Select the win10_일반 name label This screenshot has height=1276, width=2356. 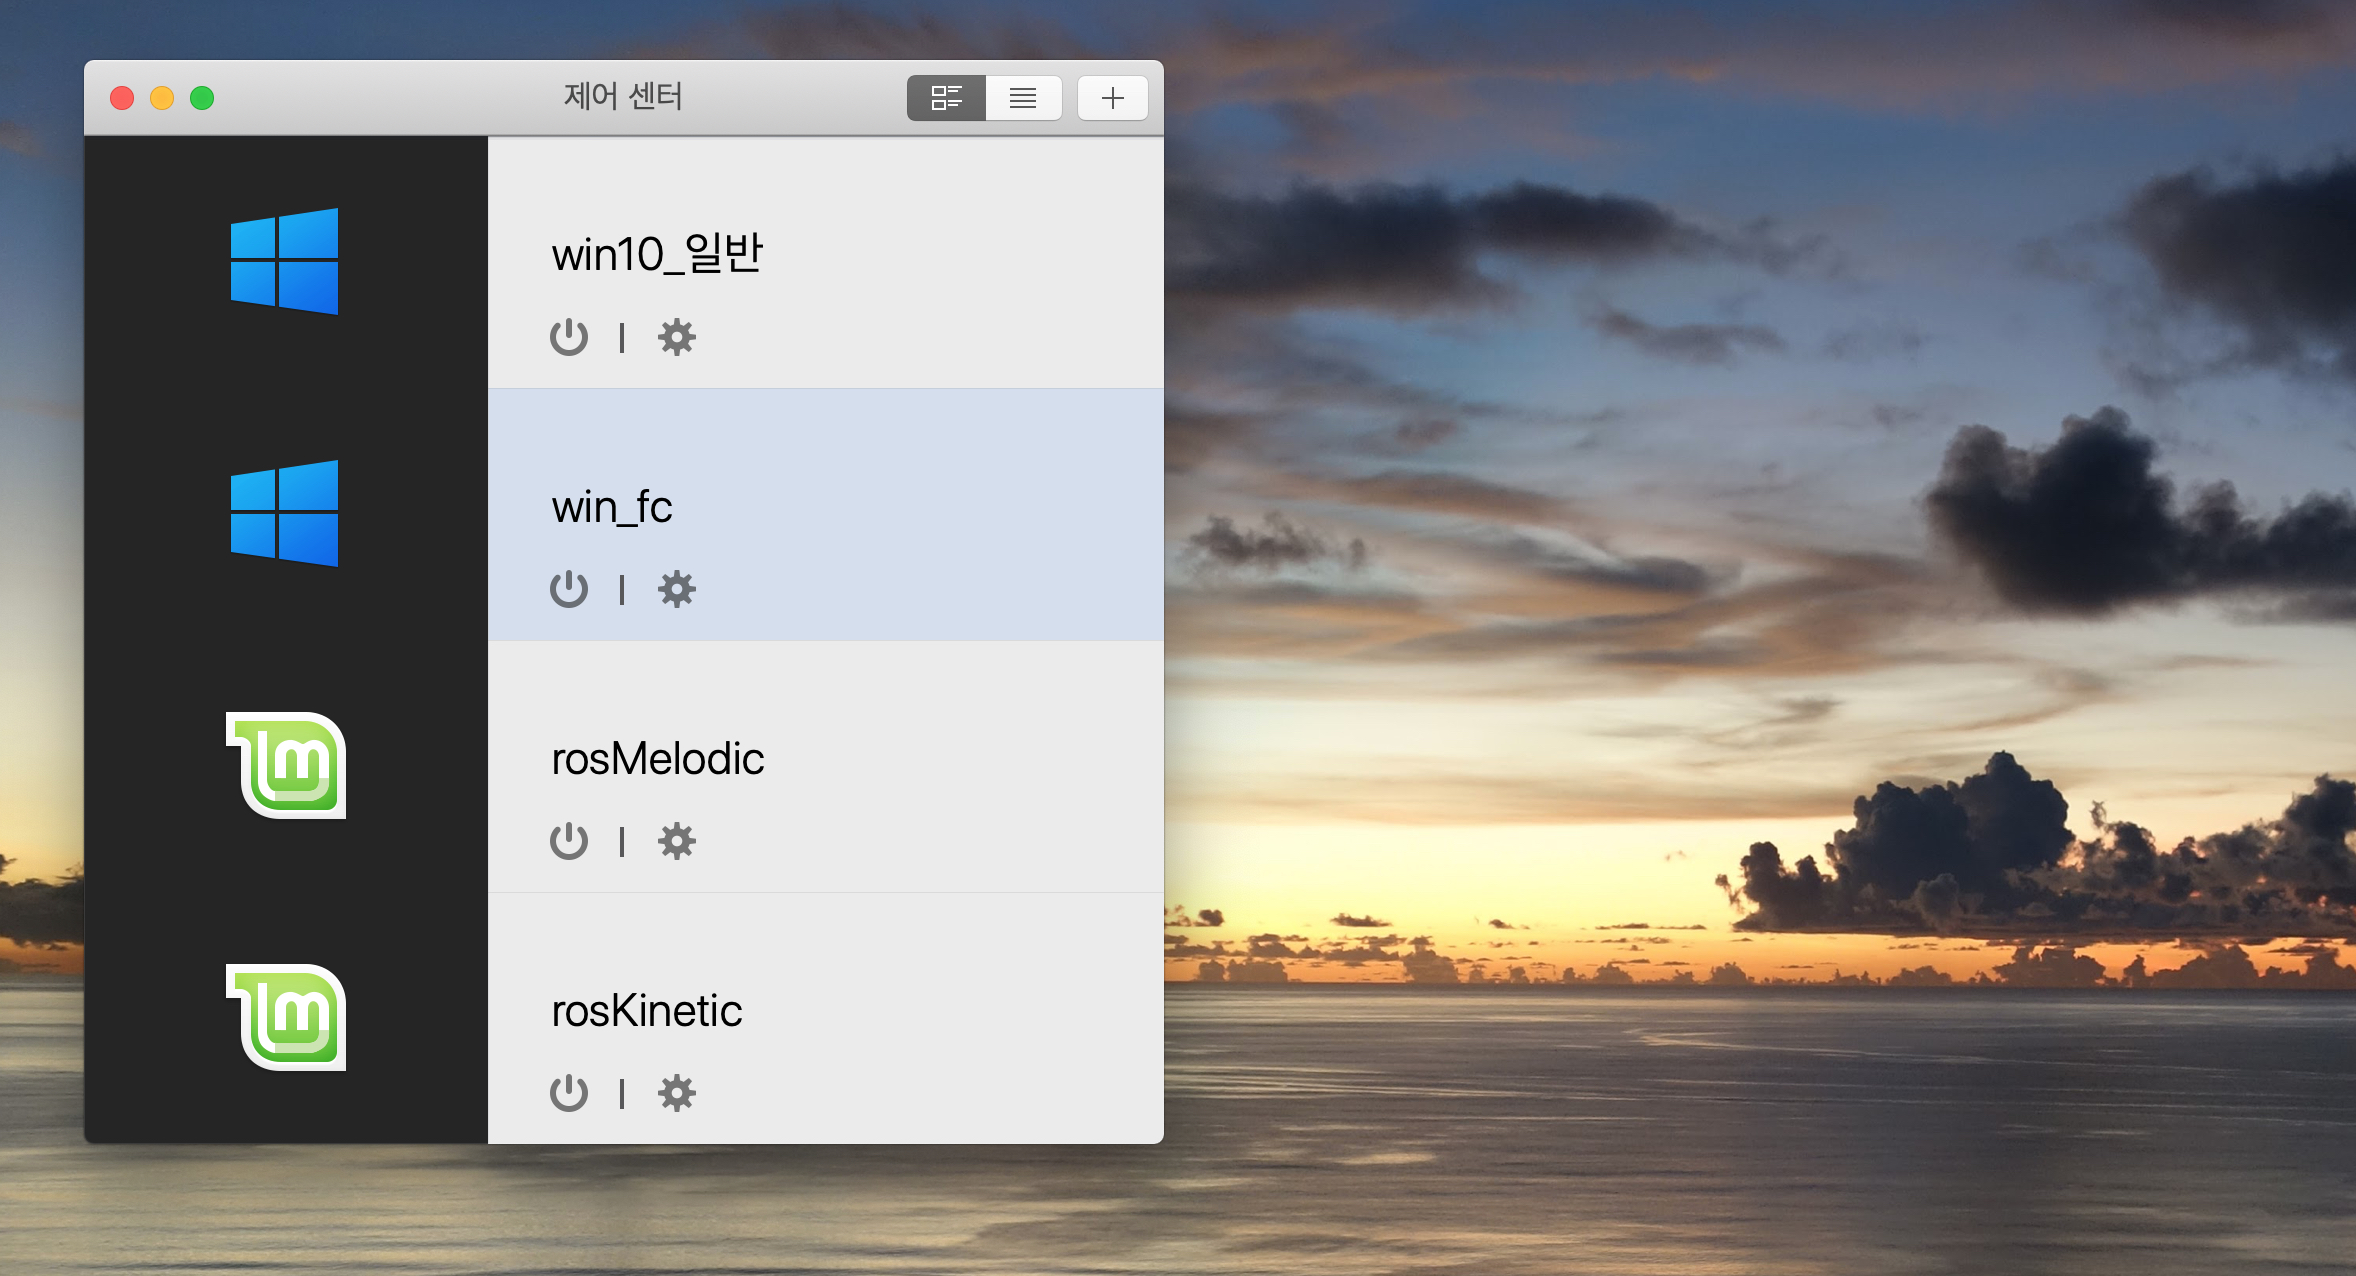click(x=657, y=254)
